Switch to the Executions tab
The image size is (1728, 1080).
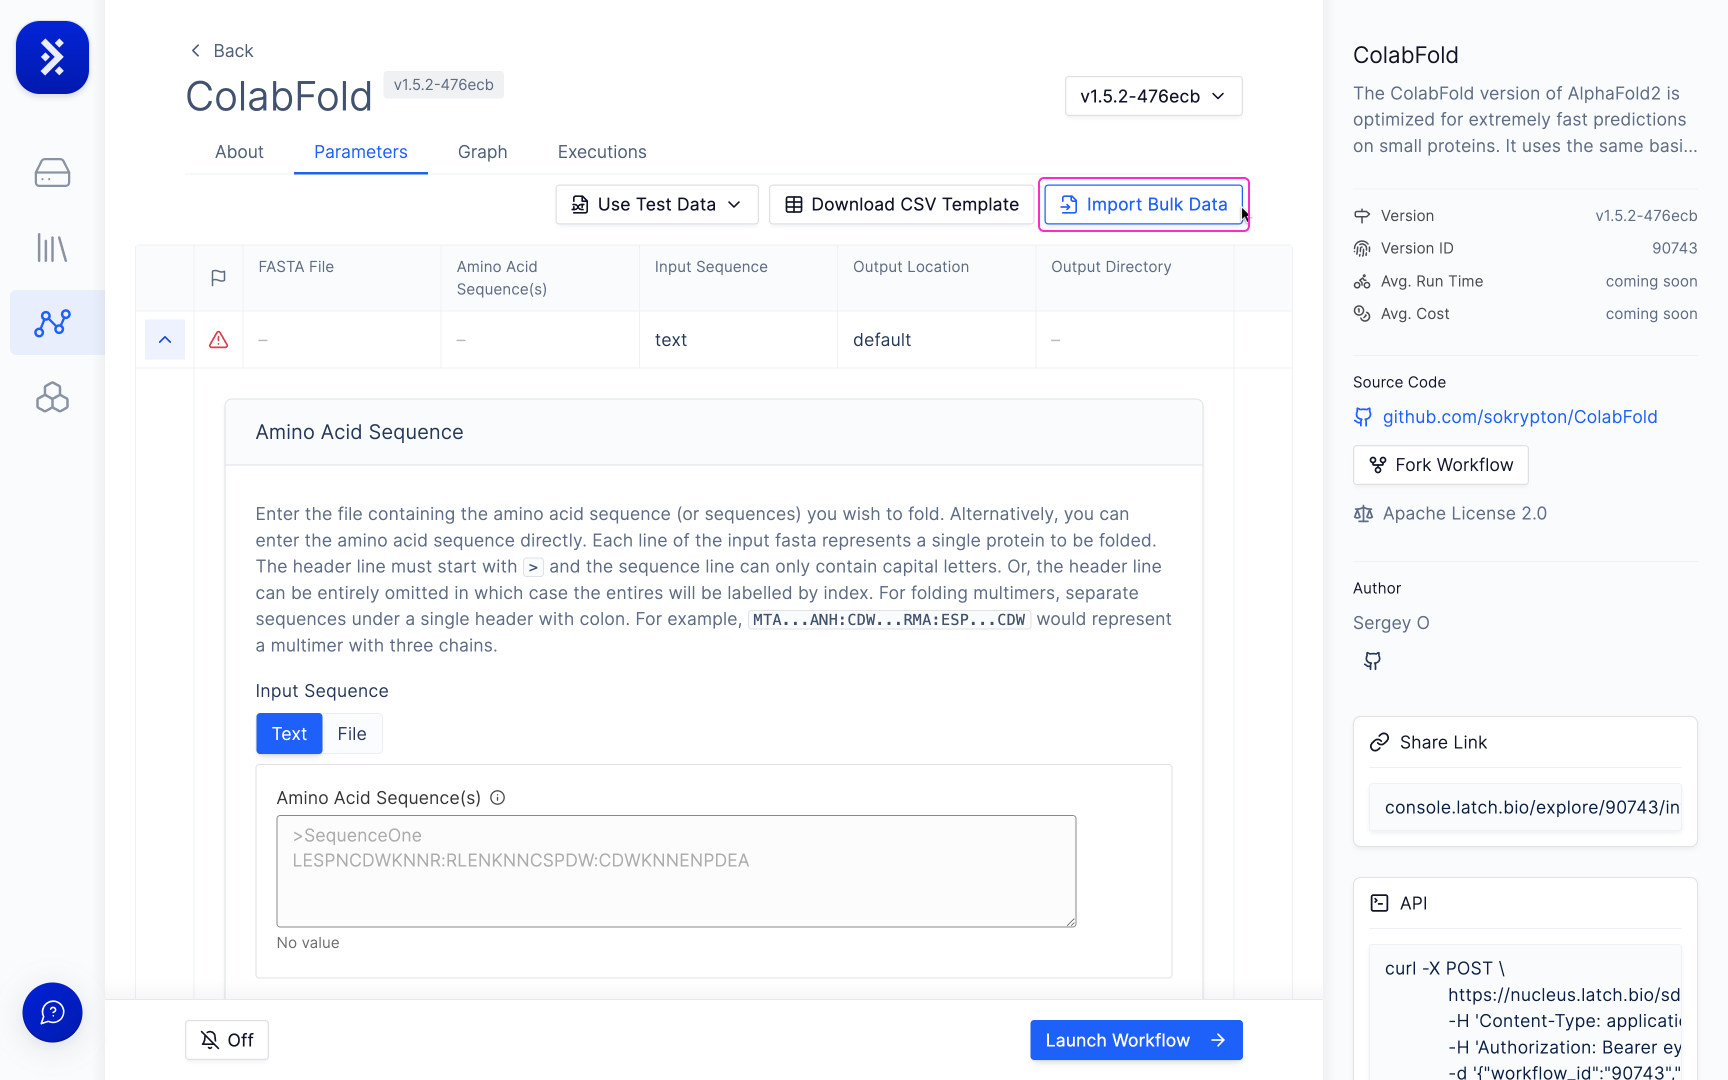(602, 152)
